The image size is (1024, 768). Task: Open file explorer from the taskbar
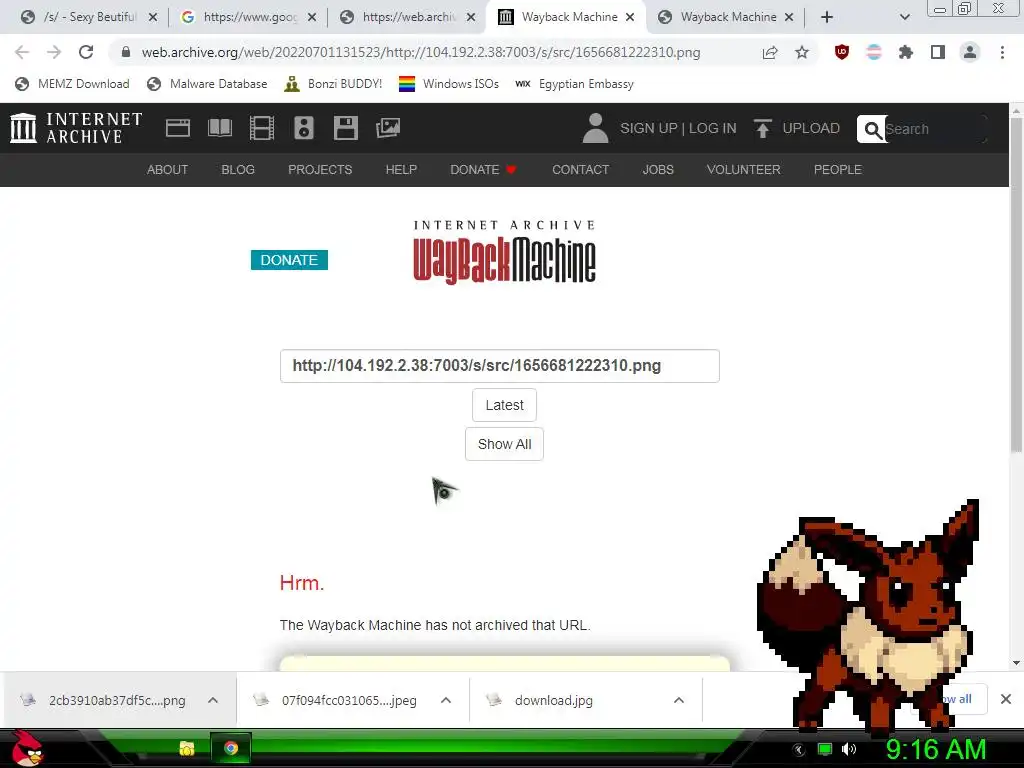pos(187,748)
